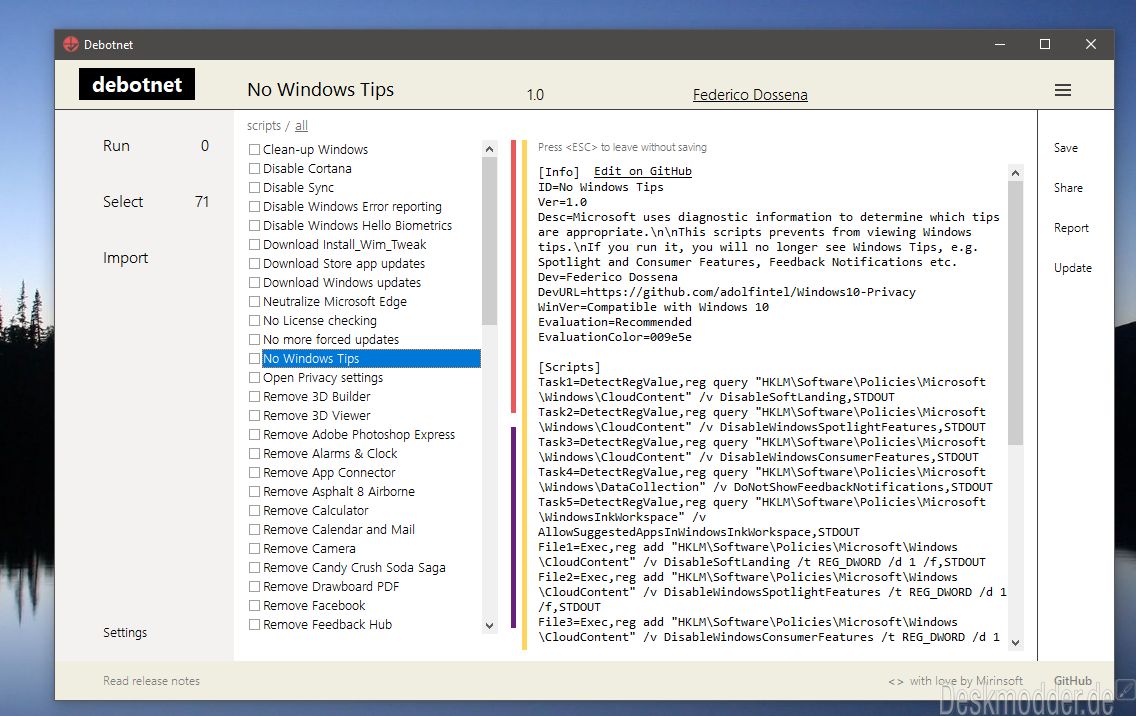Viewport: 1136px width, 716px height.
Task: Click Select in the left sidebar
Action: click(x=122, y=201)
